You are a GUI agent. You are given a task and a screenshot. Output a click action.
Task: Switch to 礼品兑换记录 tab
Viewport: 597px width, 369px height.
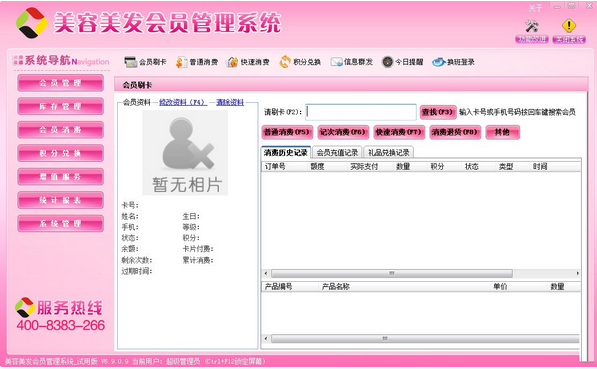(x=388, y=153)
